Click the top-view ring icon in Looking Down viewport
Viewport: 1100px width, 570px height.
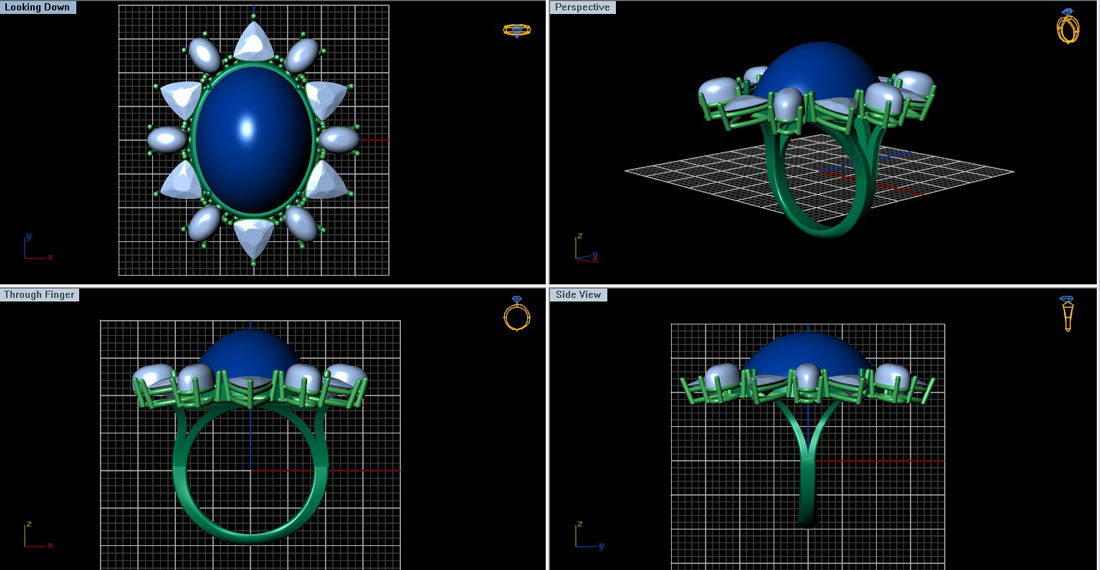tap(516, 30)
